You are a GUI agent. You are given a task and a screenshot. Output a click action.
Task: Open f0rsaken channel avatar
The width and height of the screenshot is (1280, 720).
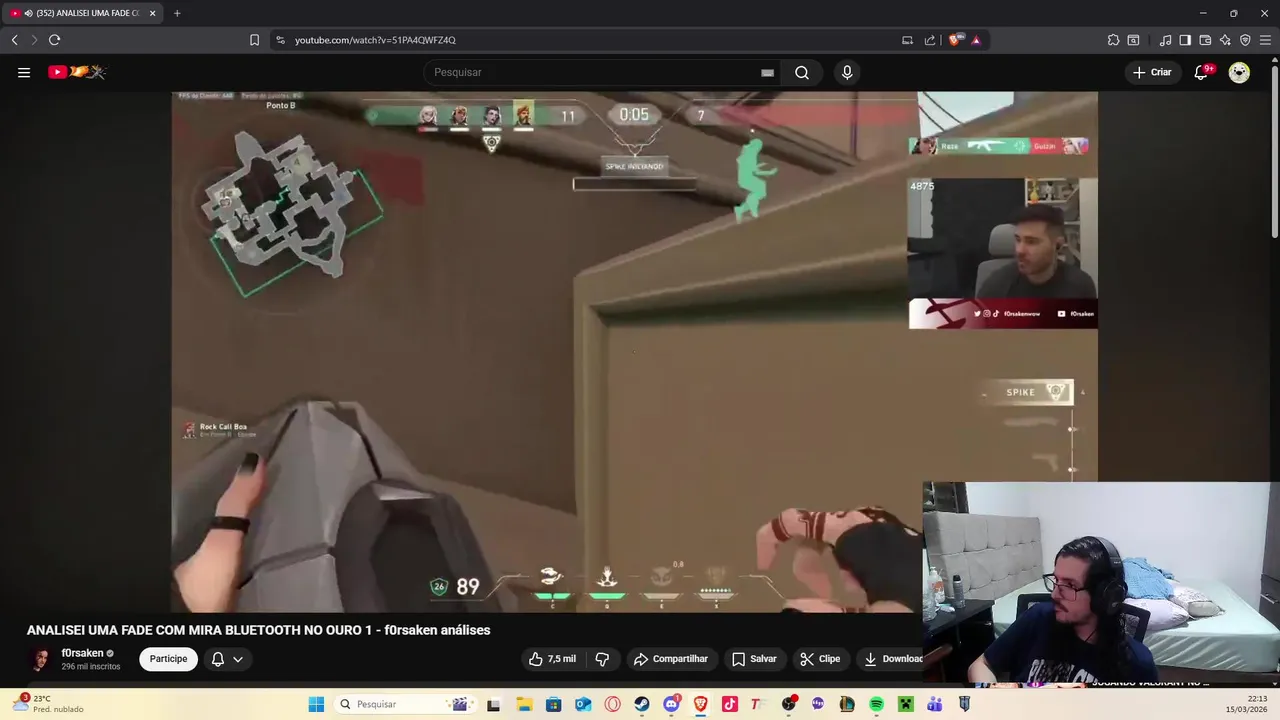point(41,659)
